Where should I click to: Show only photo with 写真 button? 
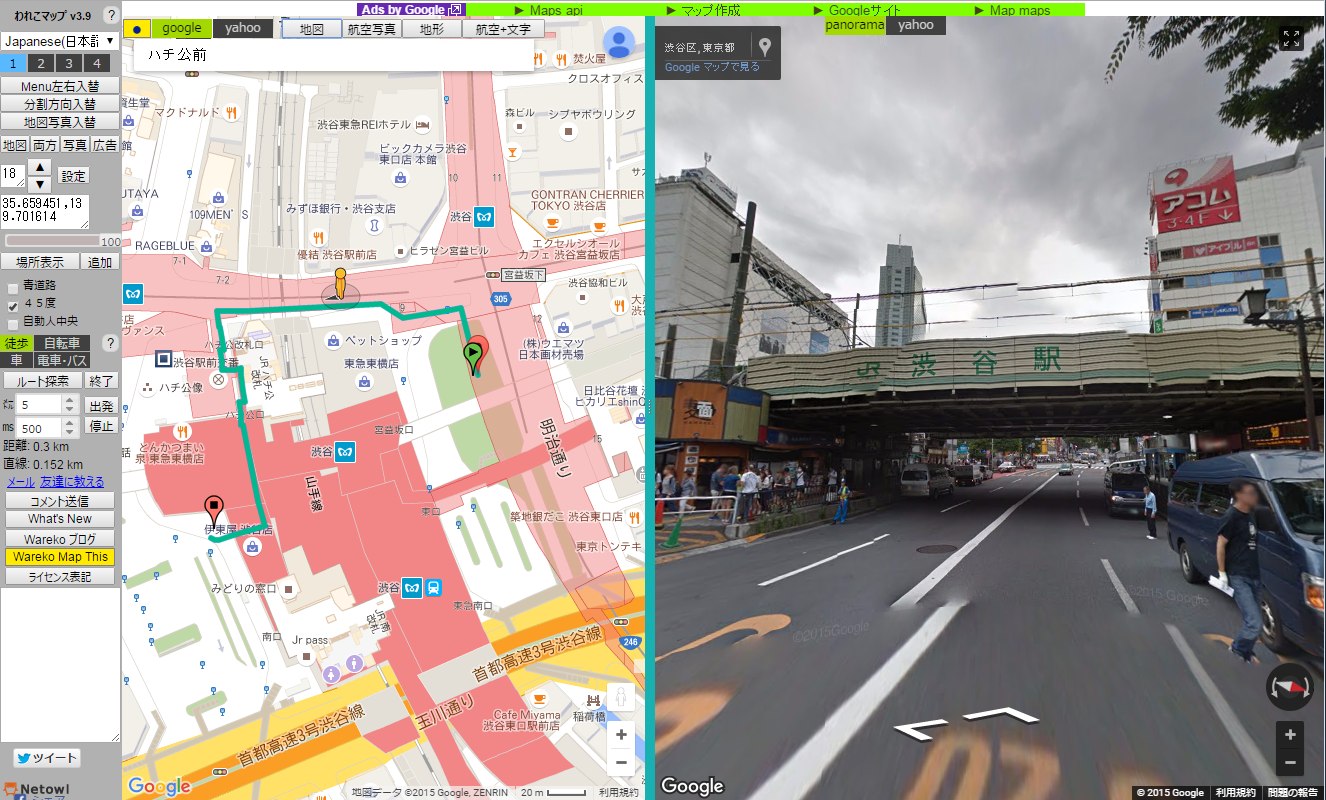(75, 145)
